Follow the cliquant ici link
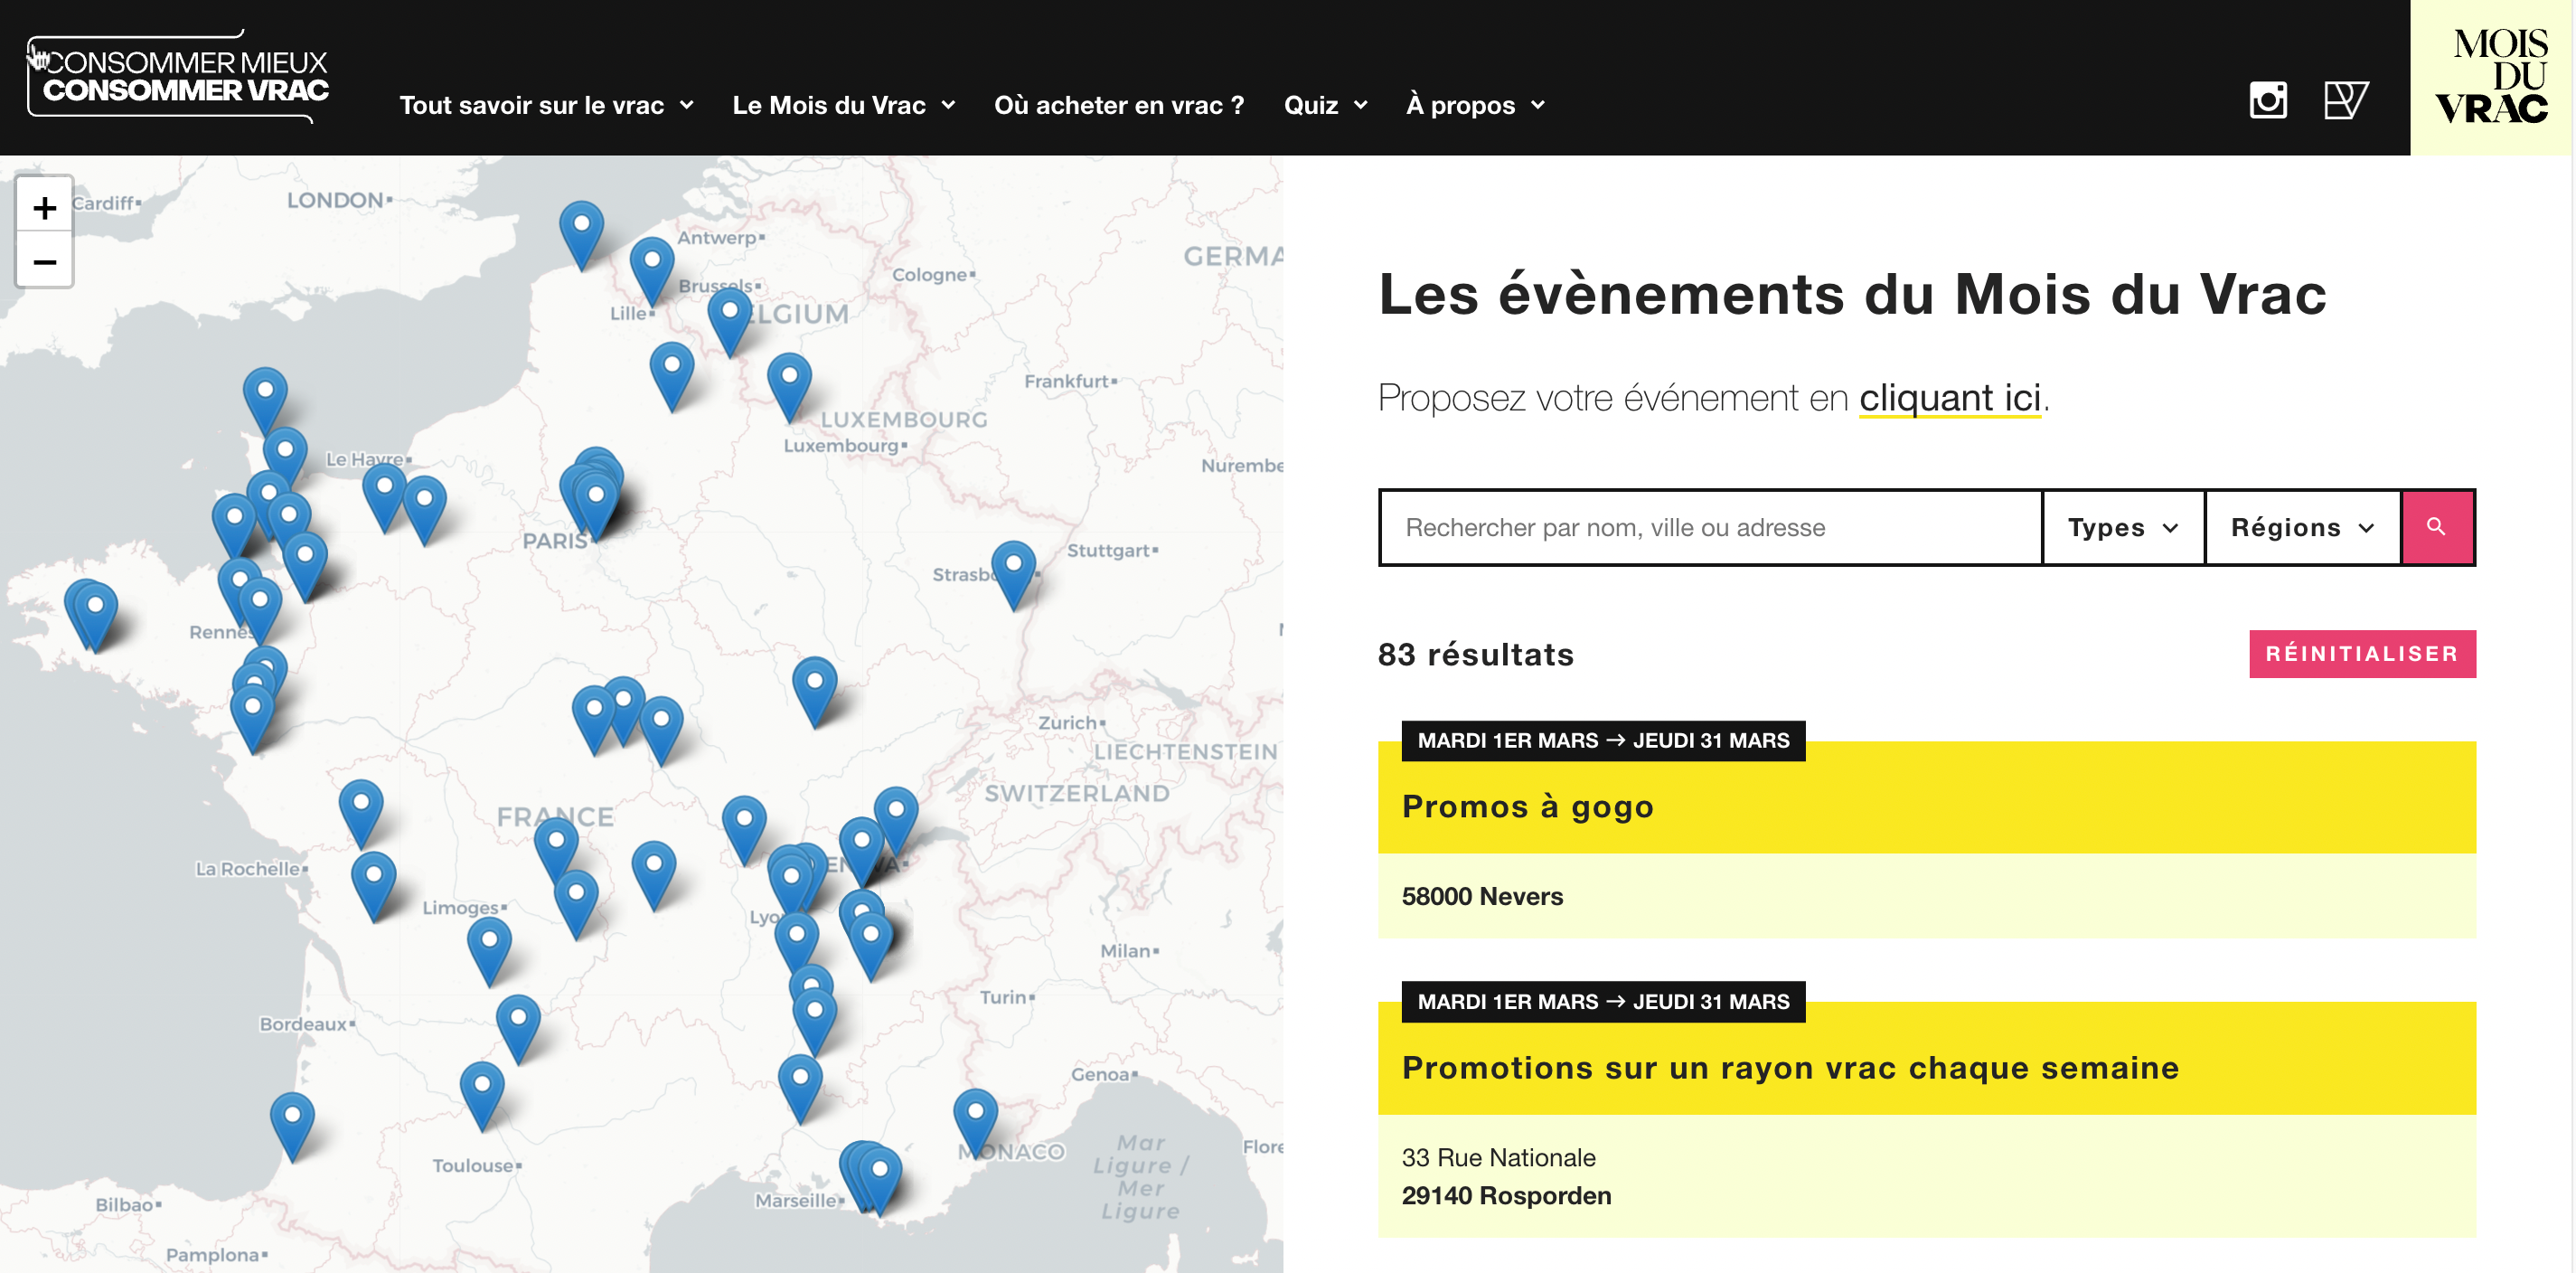 click(1949, 398)
